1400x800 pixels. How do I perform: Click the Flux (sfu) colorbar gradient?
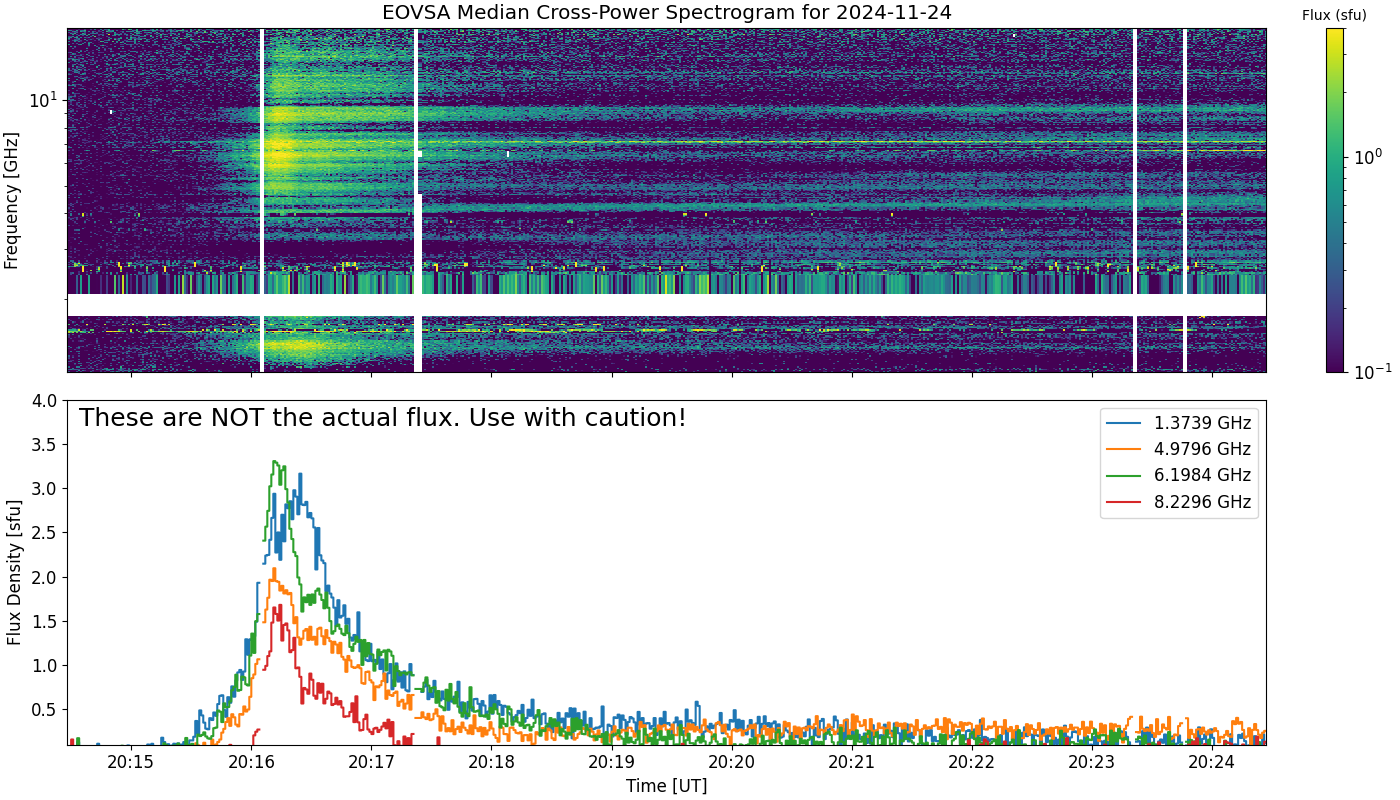[1335, 200]
